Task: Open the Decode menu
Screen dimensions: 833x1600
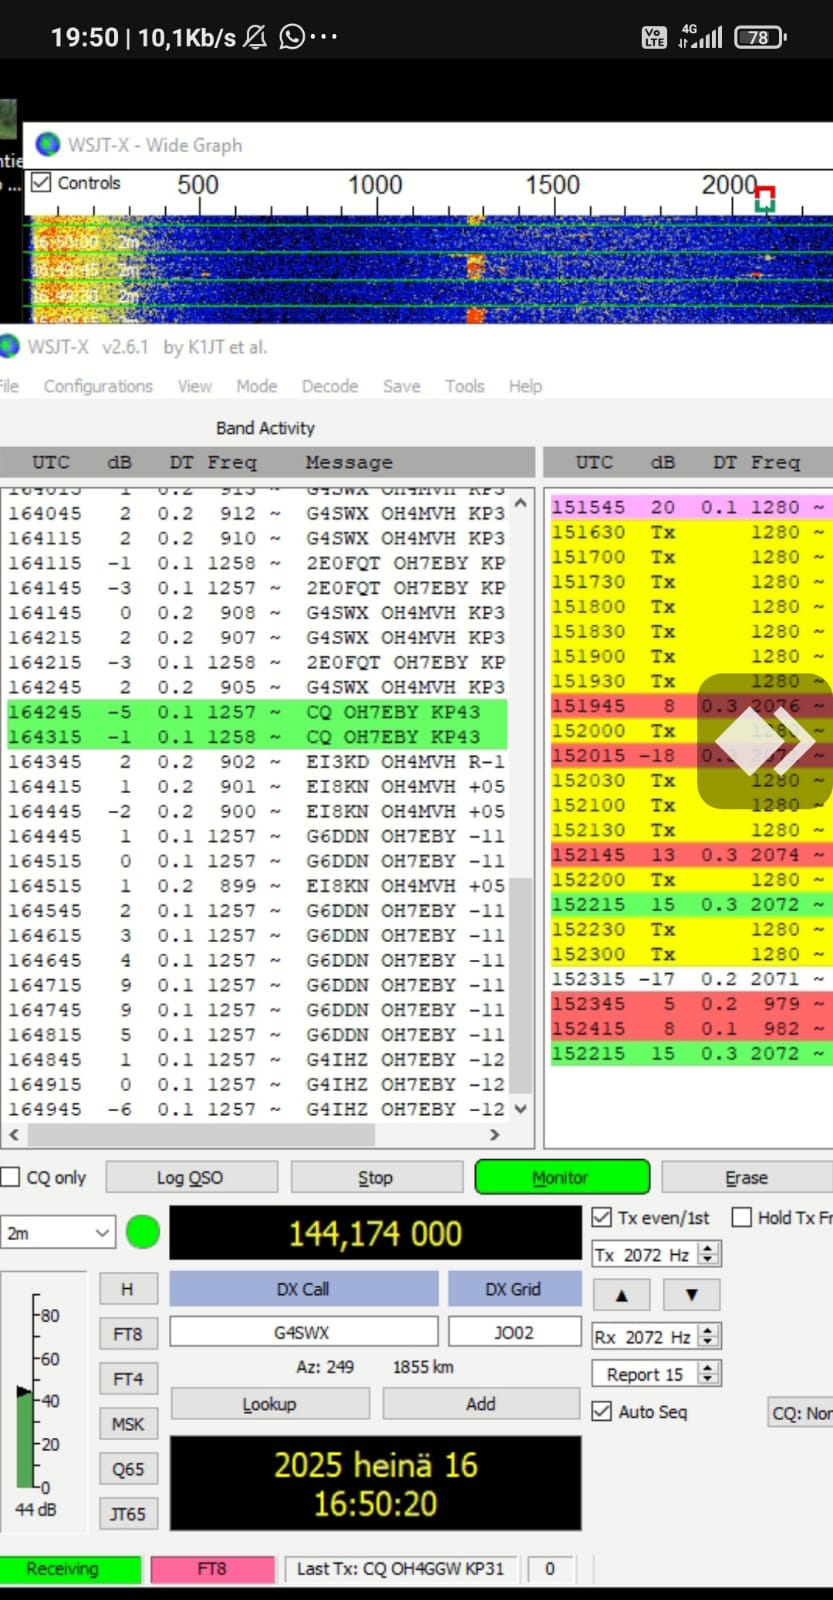Action: click(x=330, y=386)
